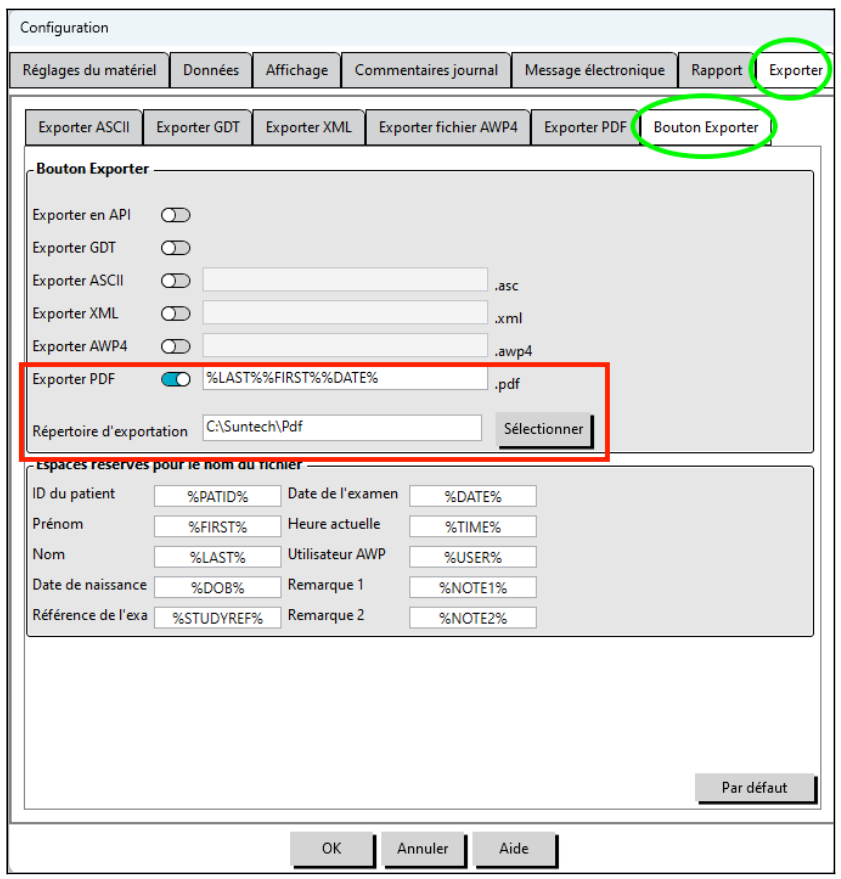The width and height of the screenshot is (841, 879).
Task: Switch to the Exporter fichier AWP4 sub-tab
Action: pos(448,127)
